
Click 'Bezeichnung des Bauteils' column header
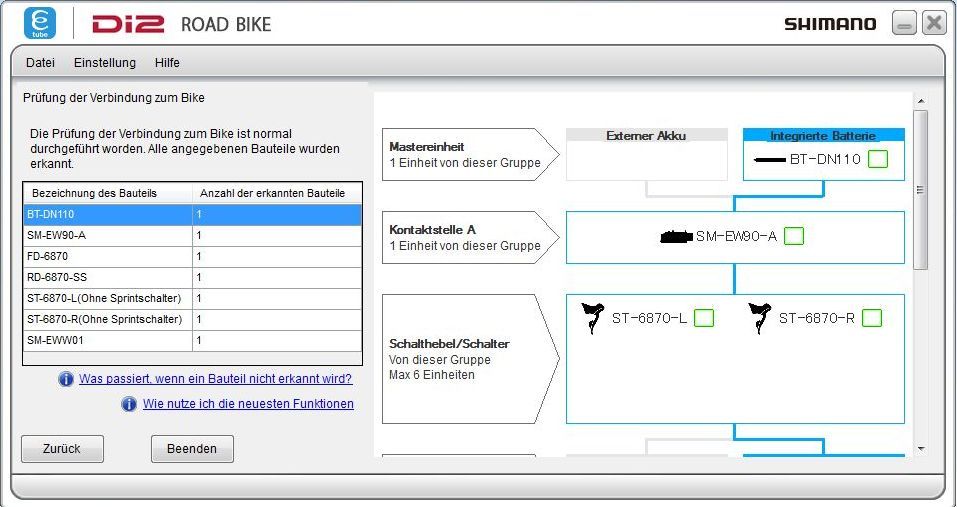(108, 193)
